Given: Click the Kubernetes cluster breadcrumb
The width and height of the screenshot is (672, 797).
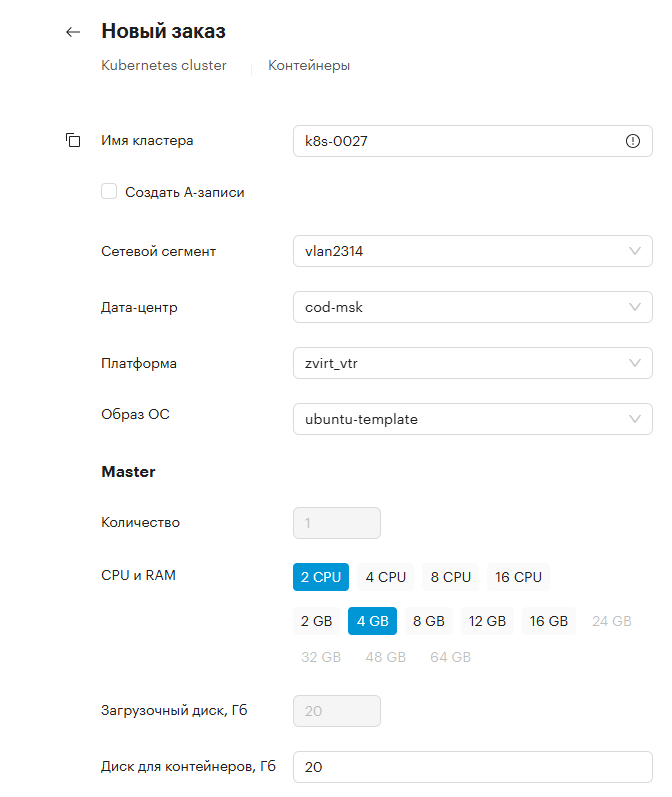Looking at the screenshot, I should click(x=164, y=66).
